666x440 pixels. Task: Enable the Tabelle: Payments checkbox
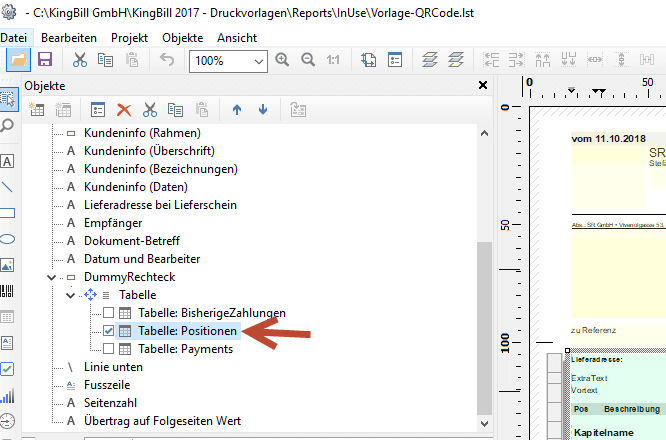[108, 349]
